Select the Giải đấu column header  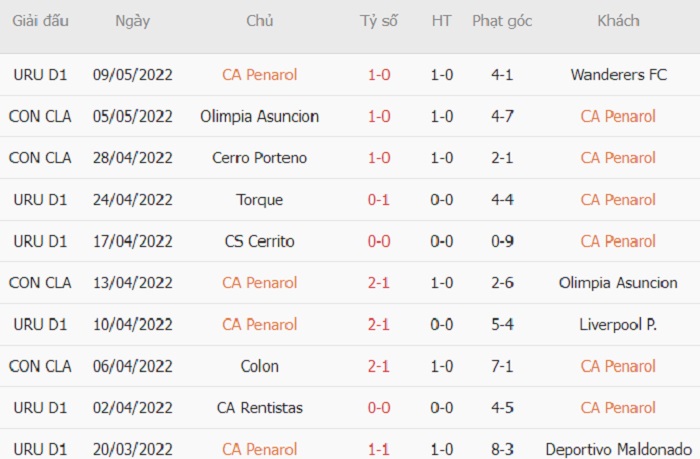[x=40, y=21]
